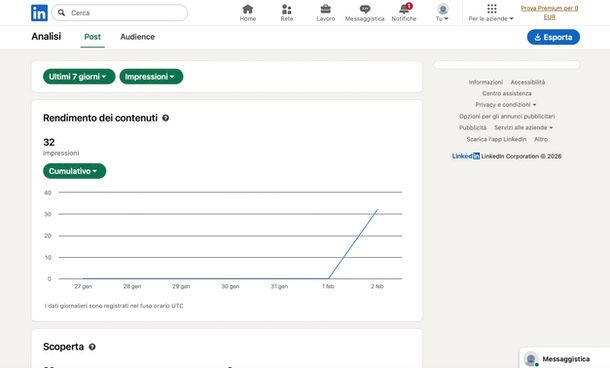This screenshot has width=610, height=368.
Task: Click the Altro footer link
Action: [x=540, y=139]
